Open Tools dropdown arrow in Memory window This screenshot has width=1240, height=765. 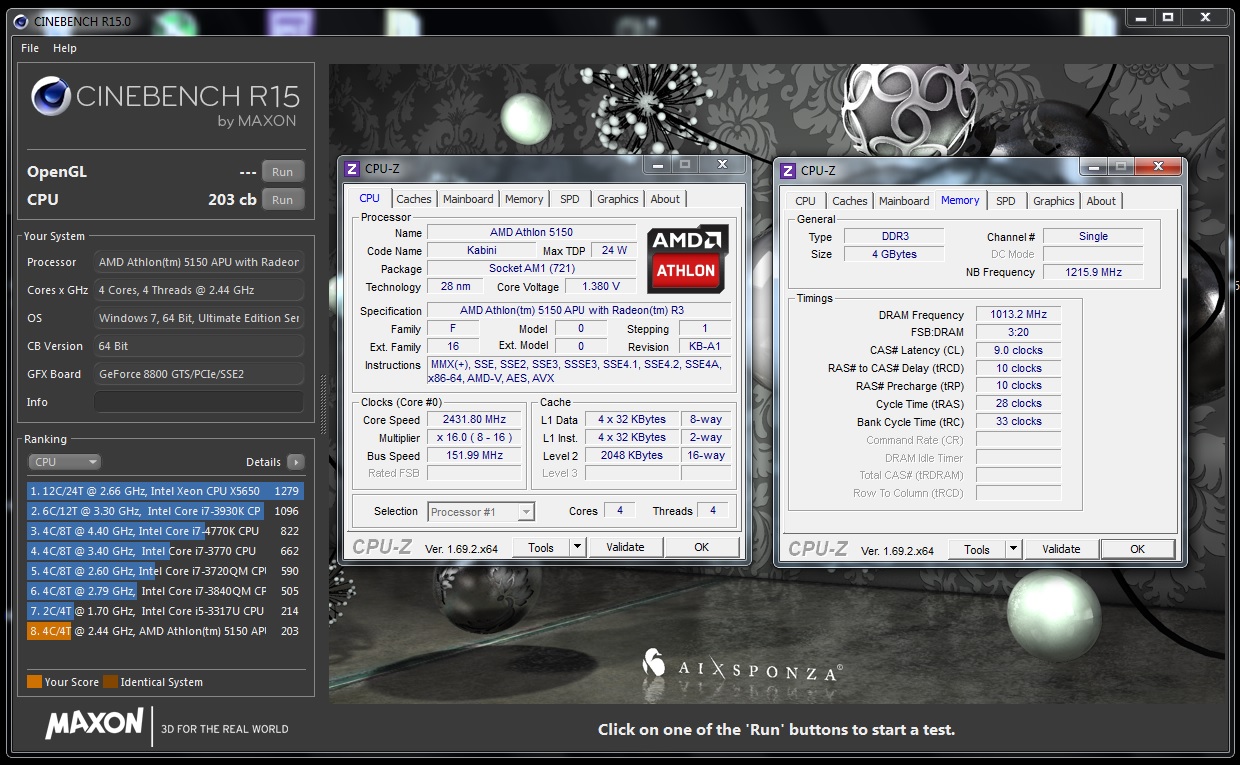tap(1013, 549)
